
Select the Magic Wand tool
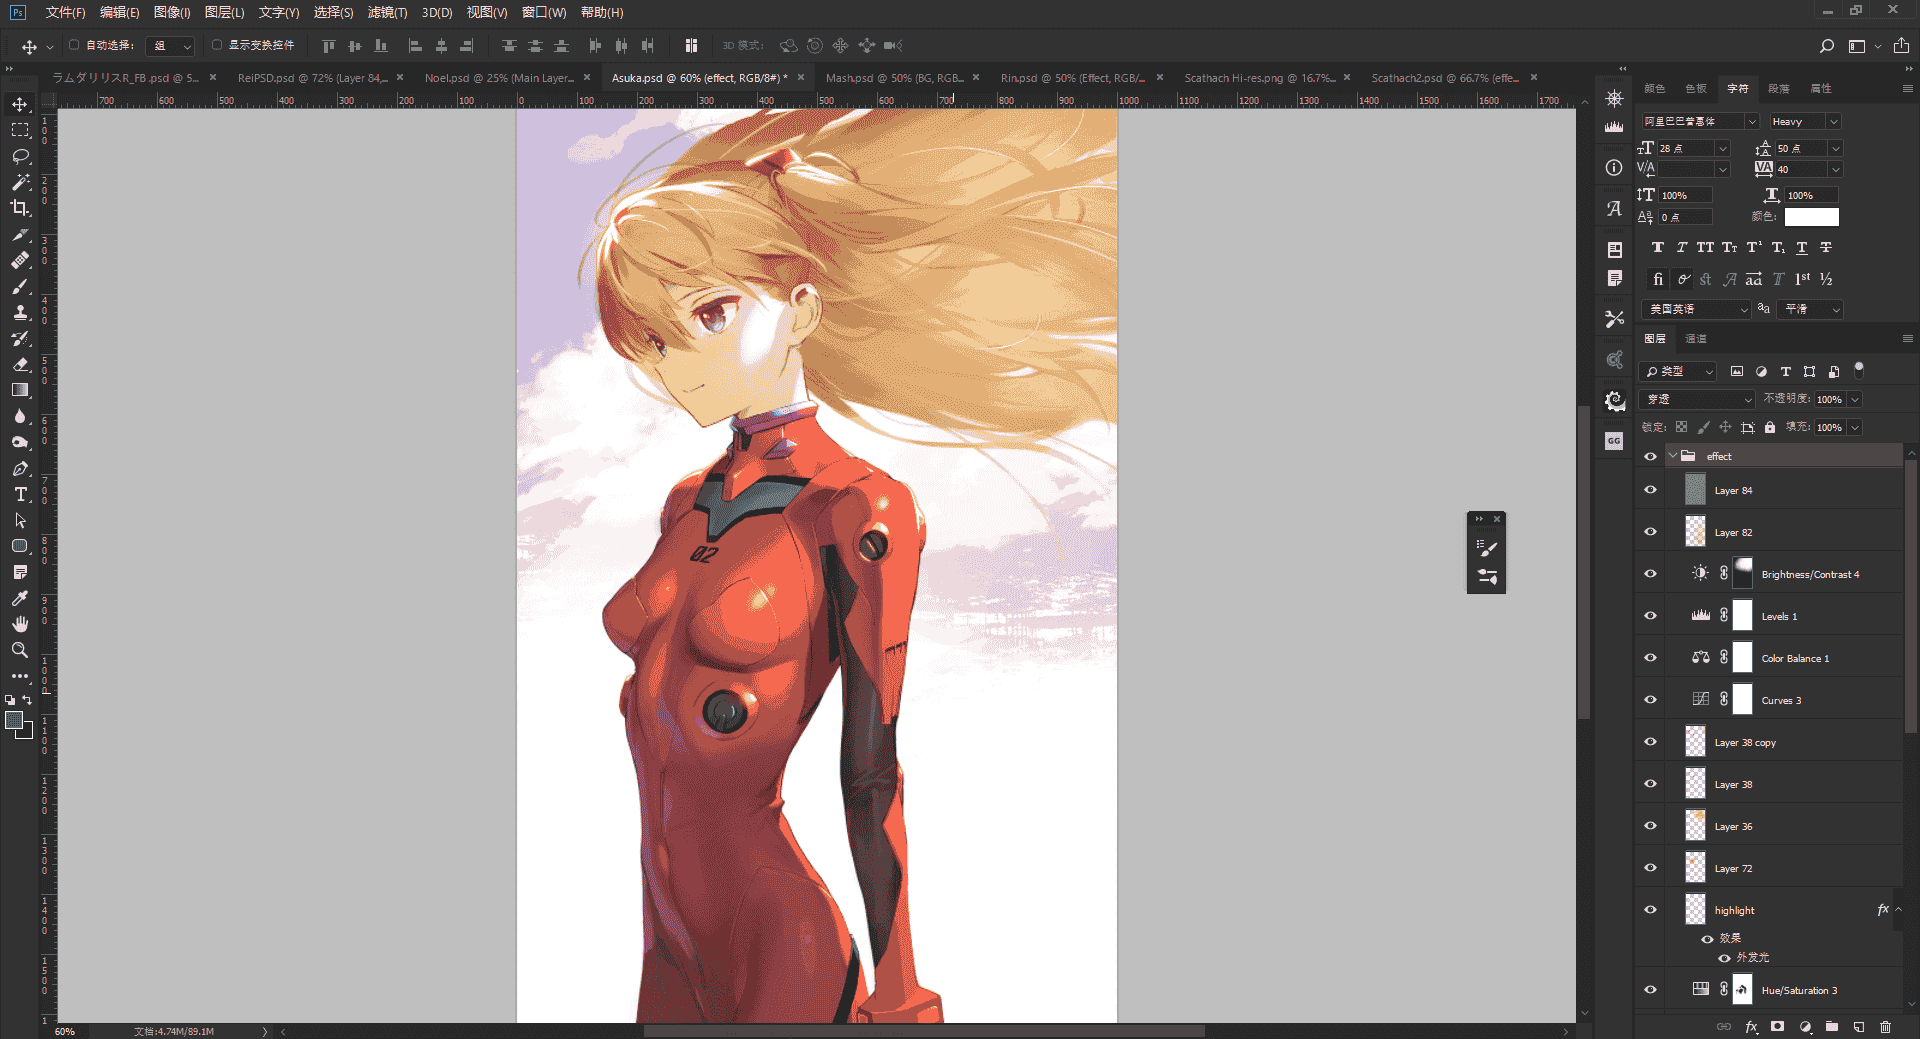[20, 182]
